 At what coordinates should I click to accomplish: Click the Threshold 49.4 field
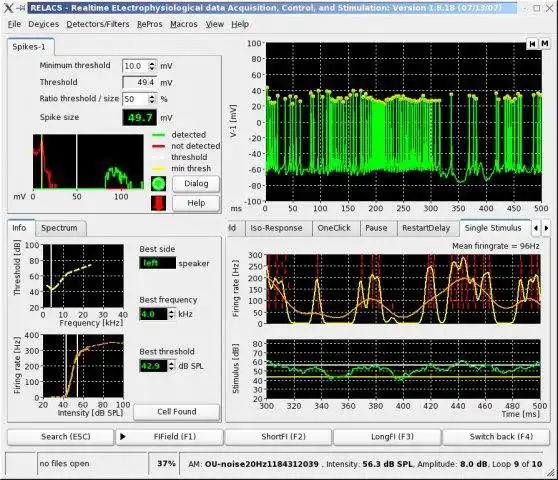coord(140,83)
